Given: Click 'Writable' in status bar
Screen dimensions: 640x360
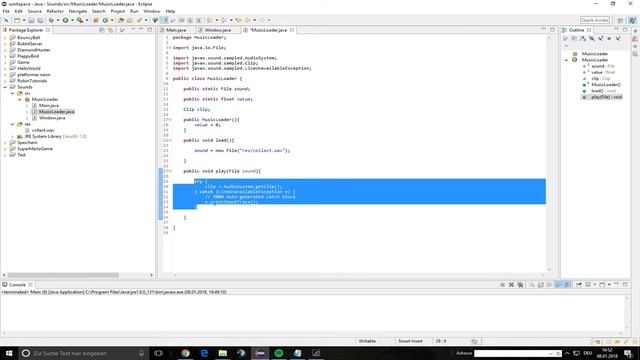Looking at the screenshot, I should 367,341.
